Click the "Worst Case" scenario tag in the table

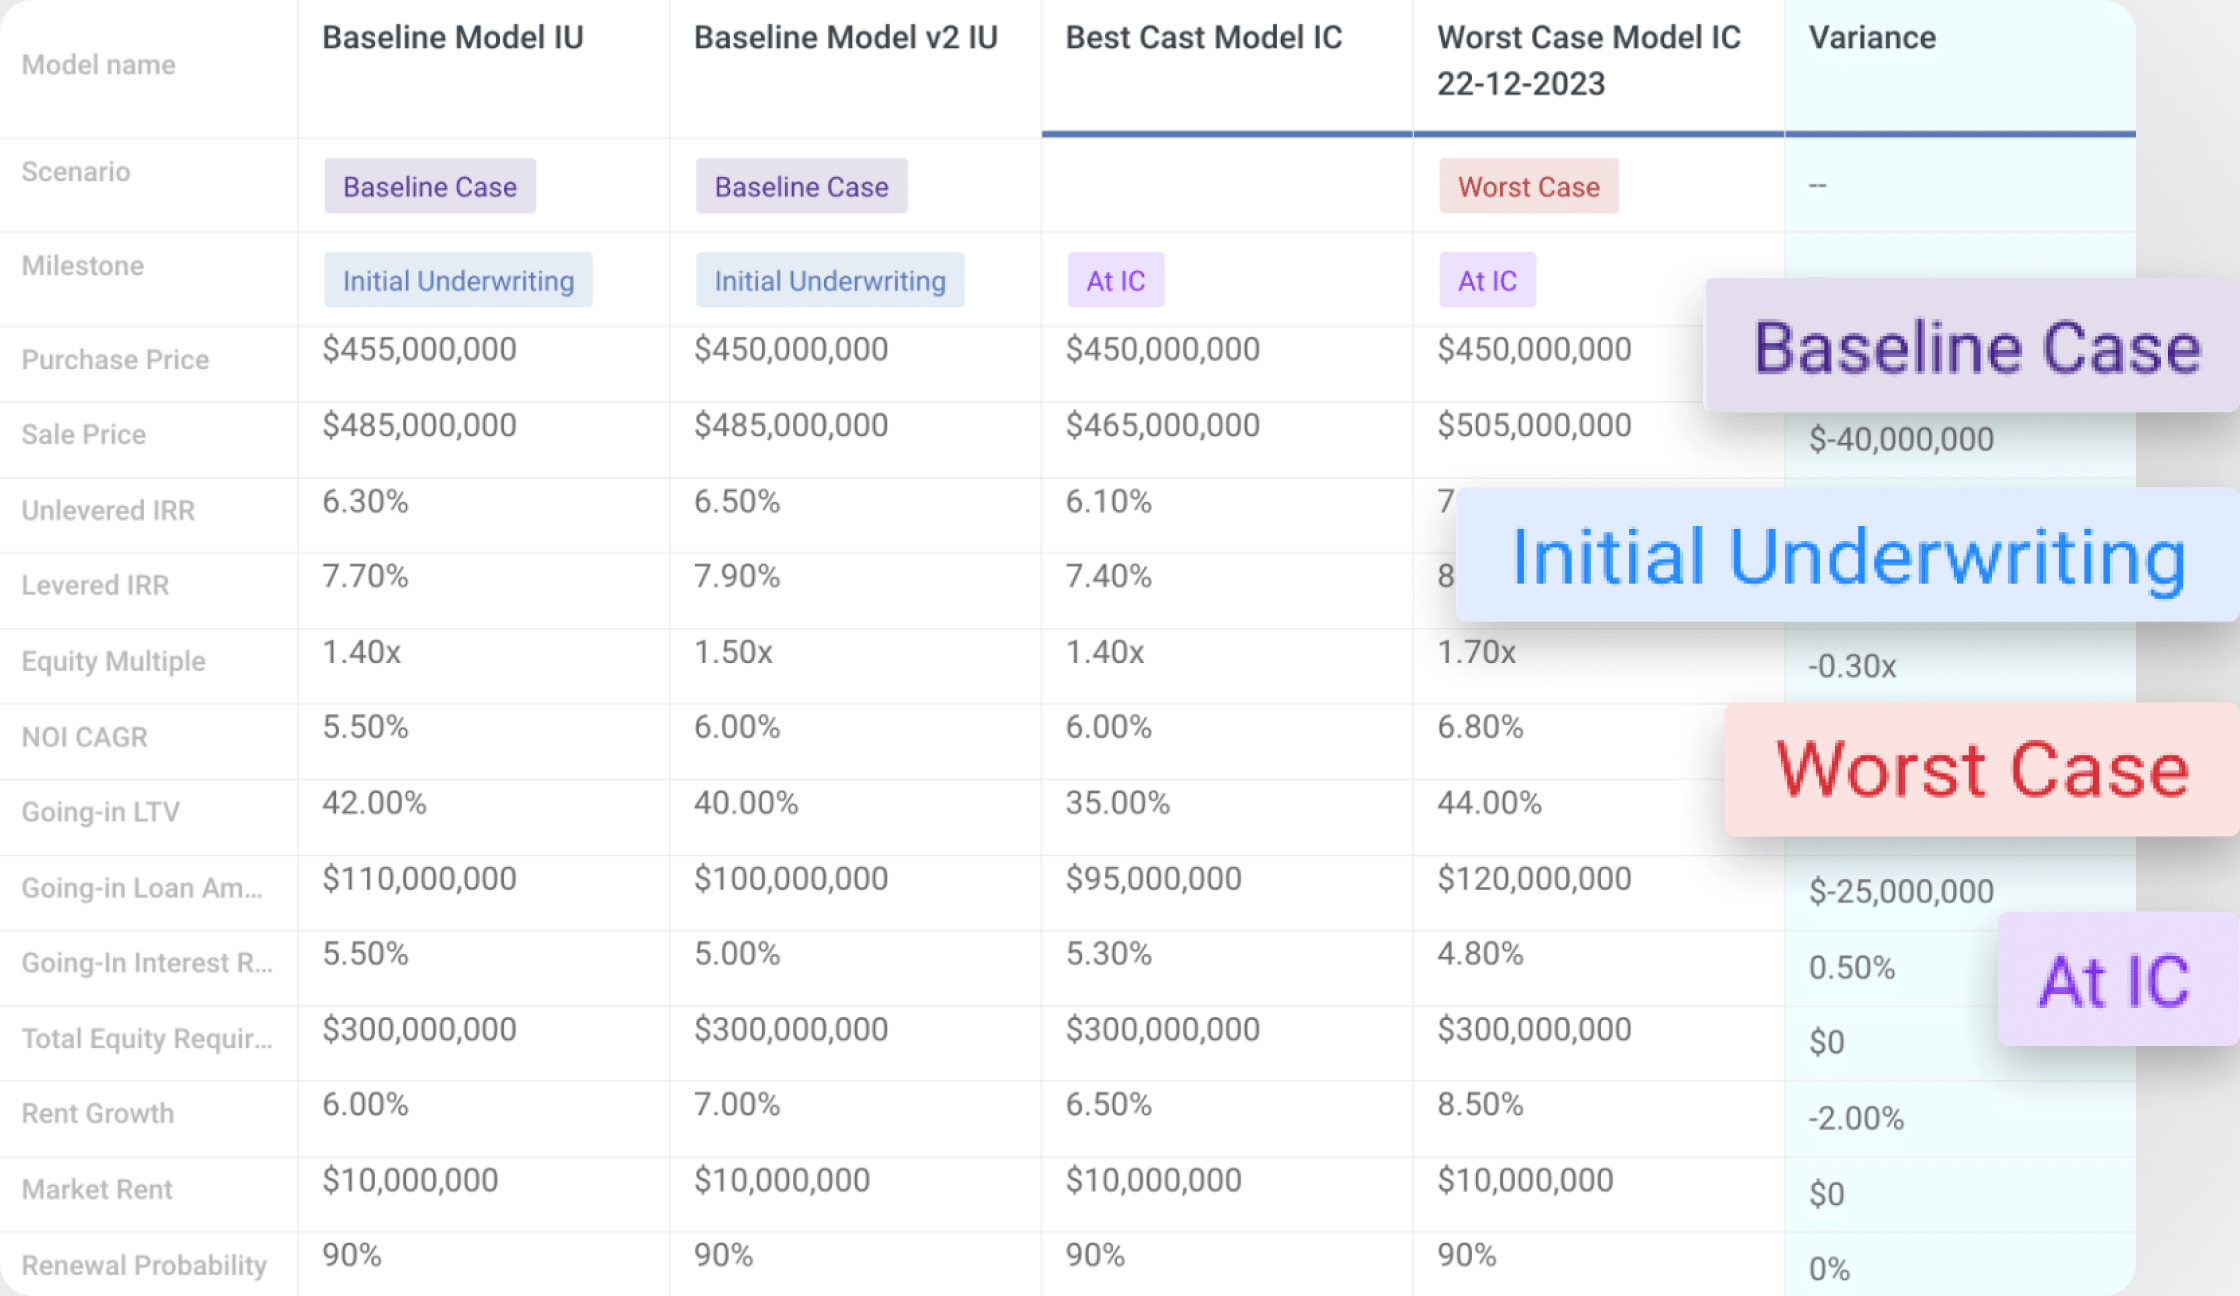click(1528, 186)
